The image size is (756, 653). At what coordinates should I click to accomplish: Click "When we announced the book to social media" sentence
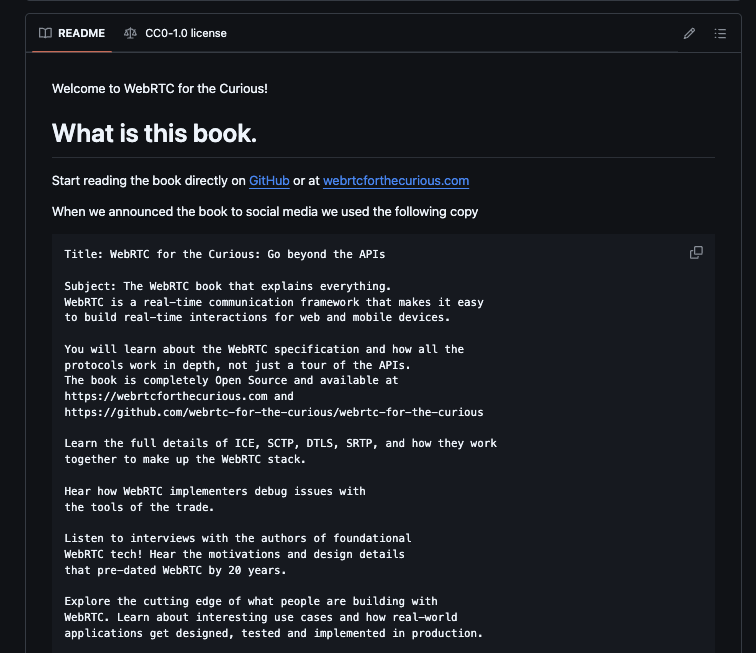click(x=265, y=212)
